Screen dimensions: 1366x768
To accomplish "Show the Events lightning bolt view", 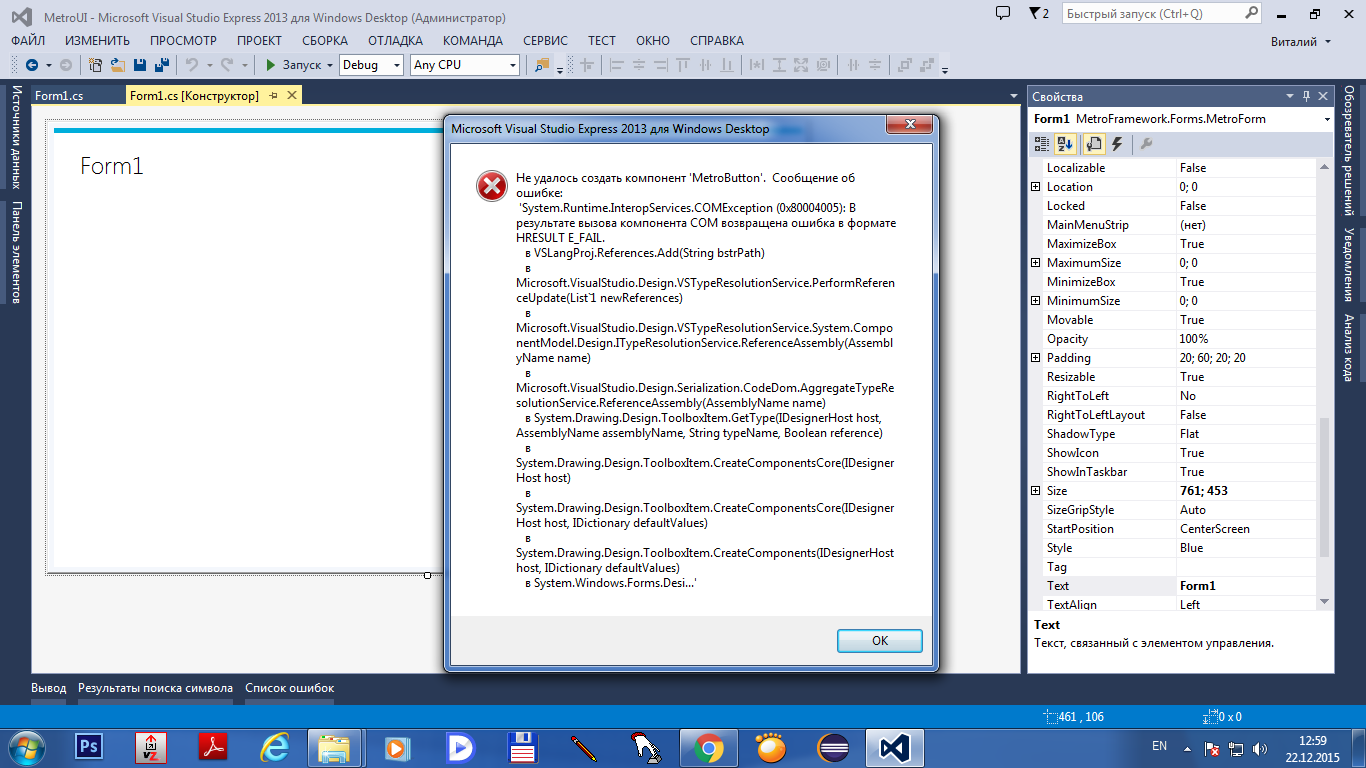I will (1117, 144).
